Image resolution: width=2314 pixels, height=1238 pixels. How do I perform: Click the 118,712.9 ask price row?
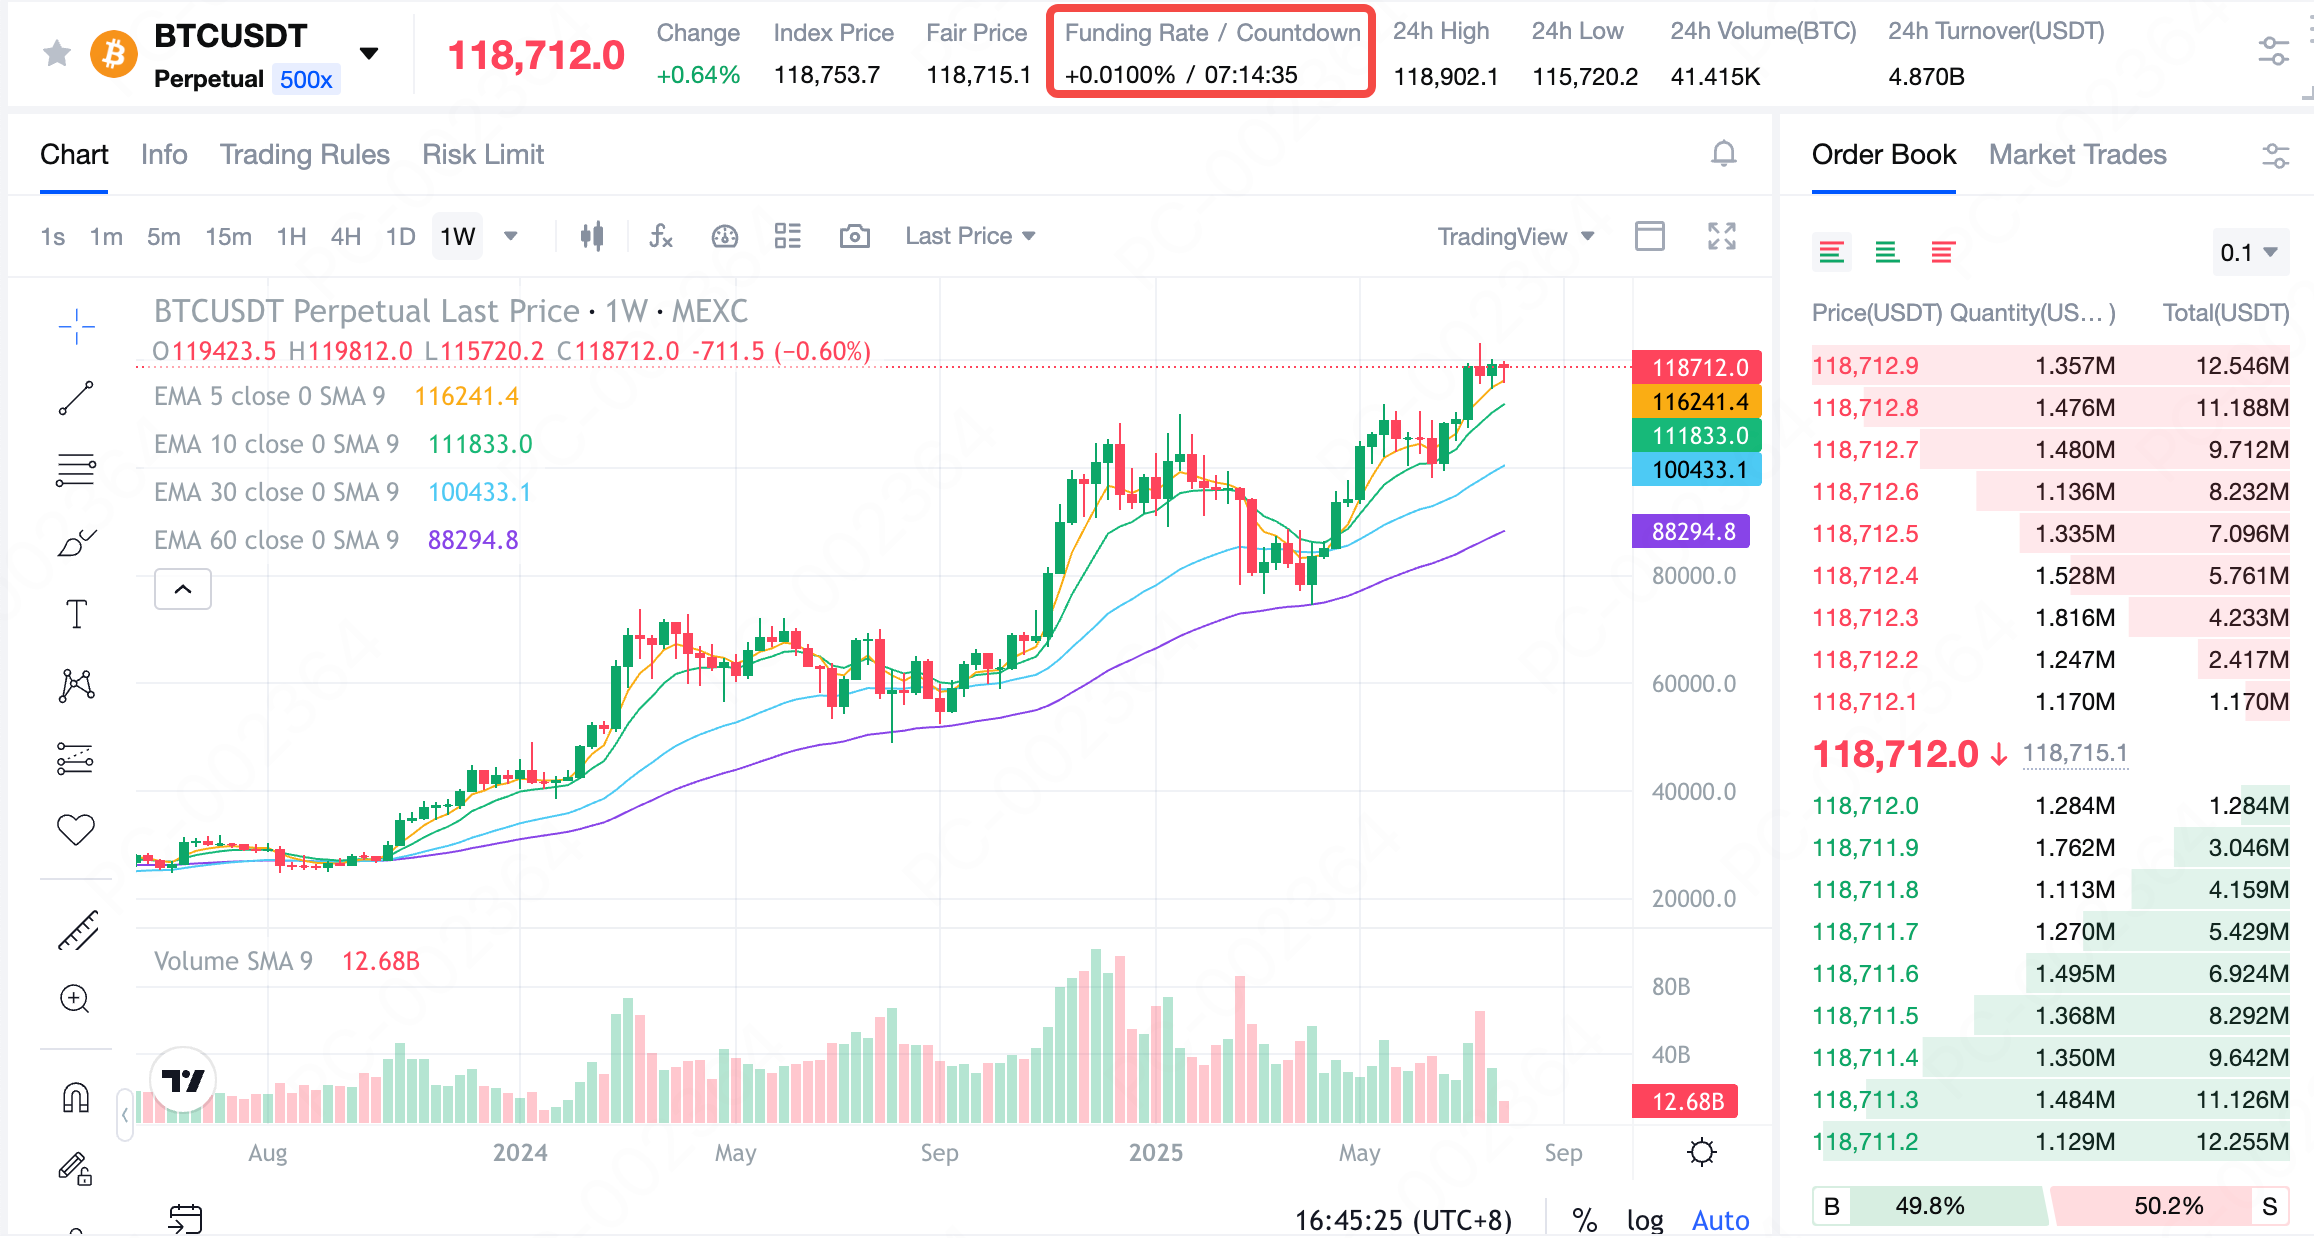(1864, 365)
